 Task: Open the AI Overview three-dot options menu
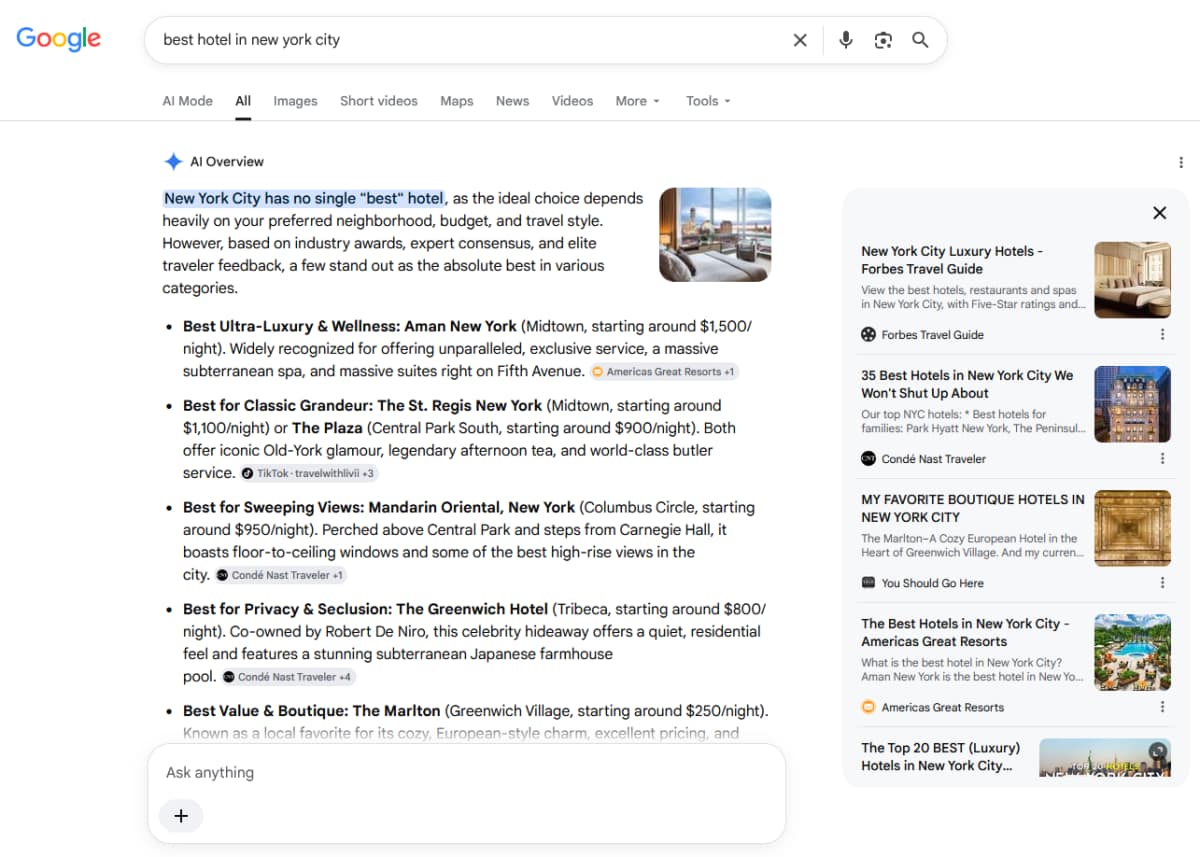pos(1181,162)
